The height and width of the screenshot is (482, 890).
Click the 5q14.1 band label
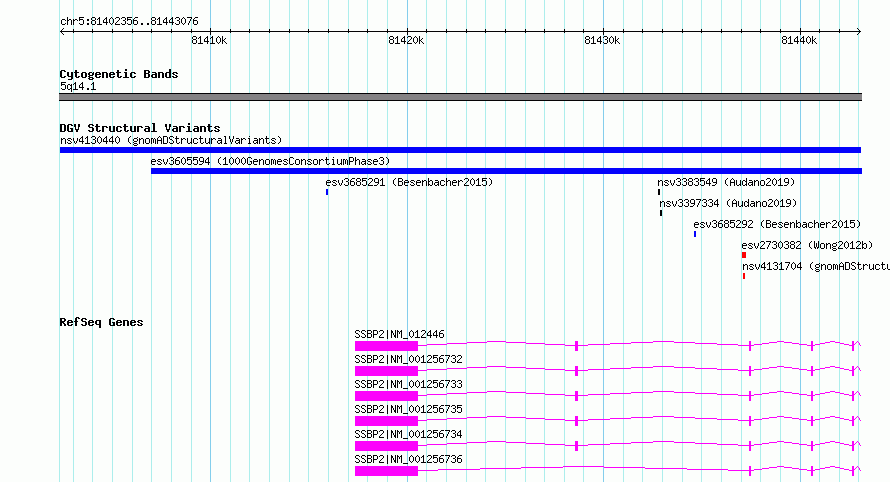tap(78, 86)
